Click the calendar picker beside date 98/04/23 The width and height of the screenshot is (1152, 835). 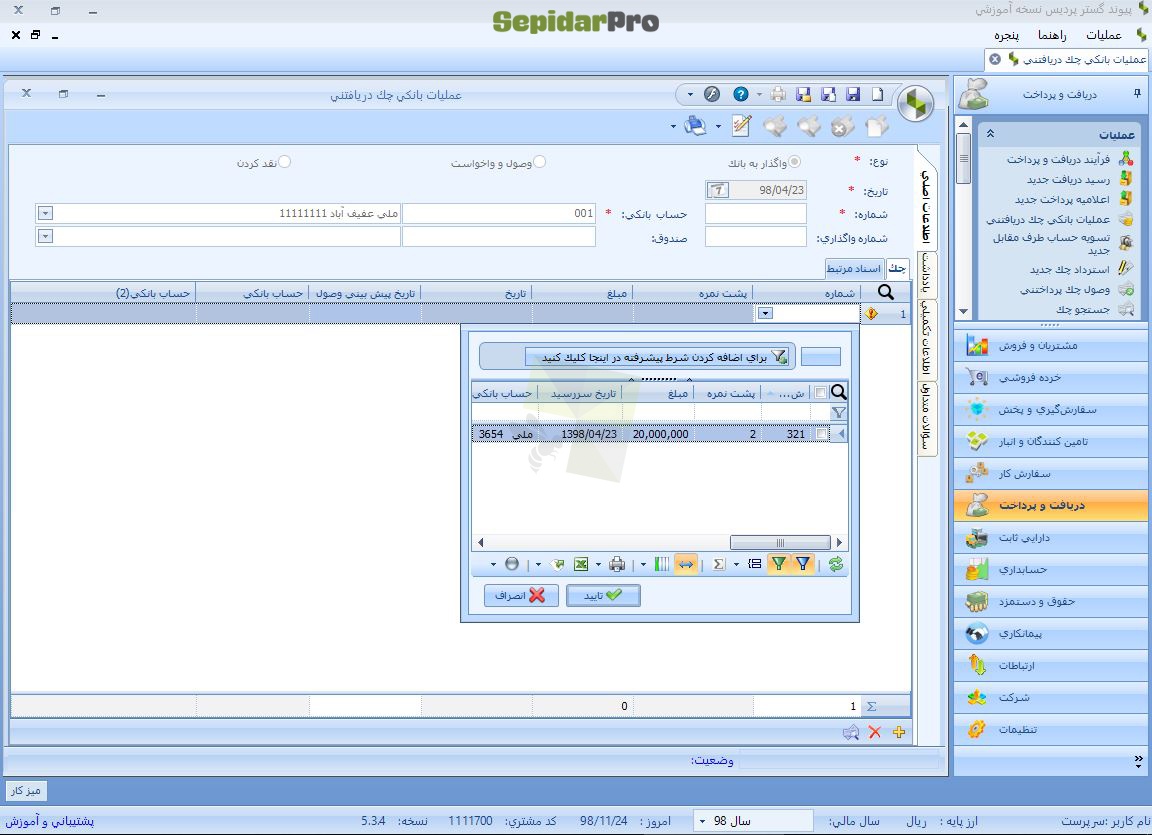(x=717, y=190)
